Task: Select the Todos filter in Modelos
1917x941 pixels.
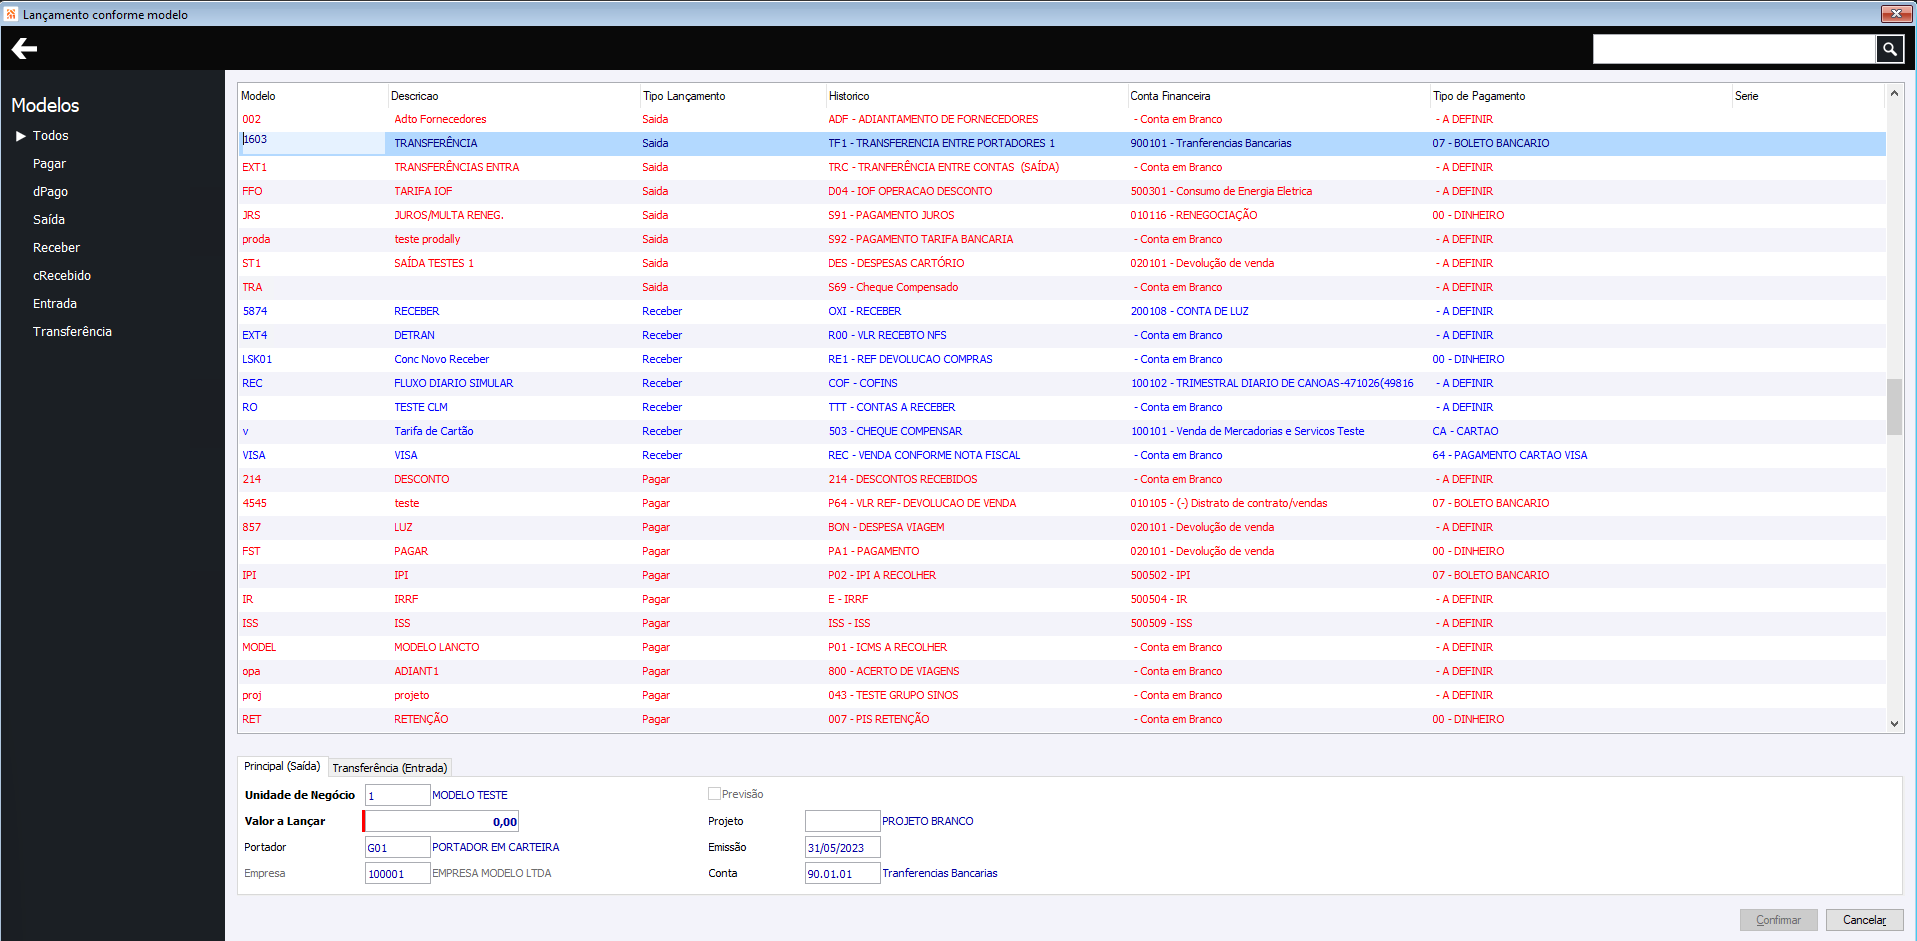Action: pyautogui.click(x=50, y=136)
